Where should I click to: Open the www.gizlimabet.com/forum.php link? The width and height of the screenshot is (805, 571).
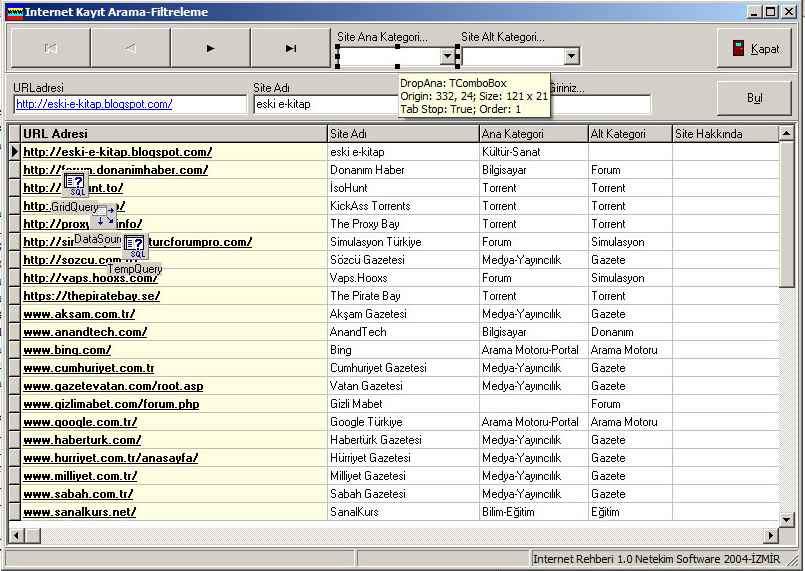[111, 404]
